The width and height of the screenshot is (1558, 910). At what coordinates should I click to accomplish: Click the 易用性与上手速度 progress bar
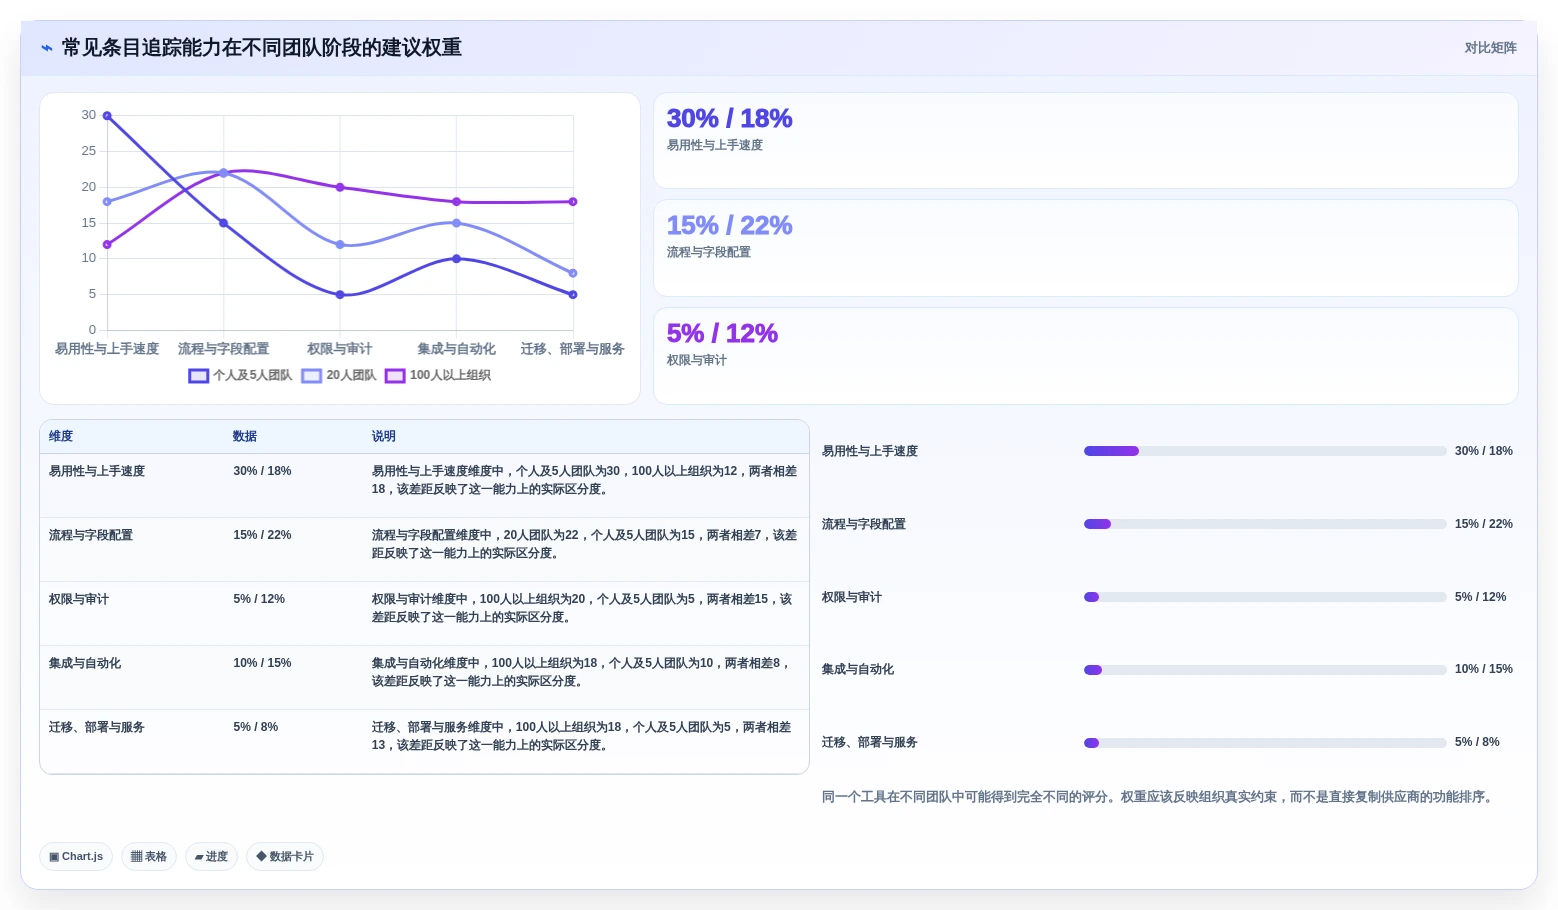click(1265, 451)
